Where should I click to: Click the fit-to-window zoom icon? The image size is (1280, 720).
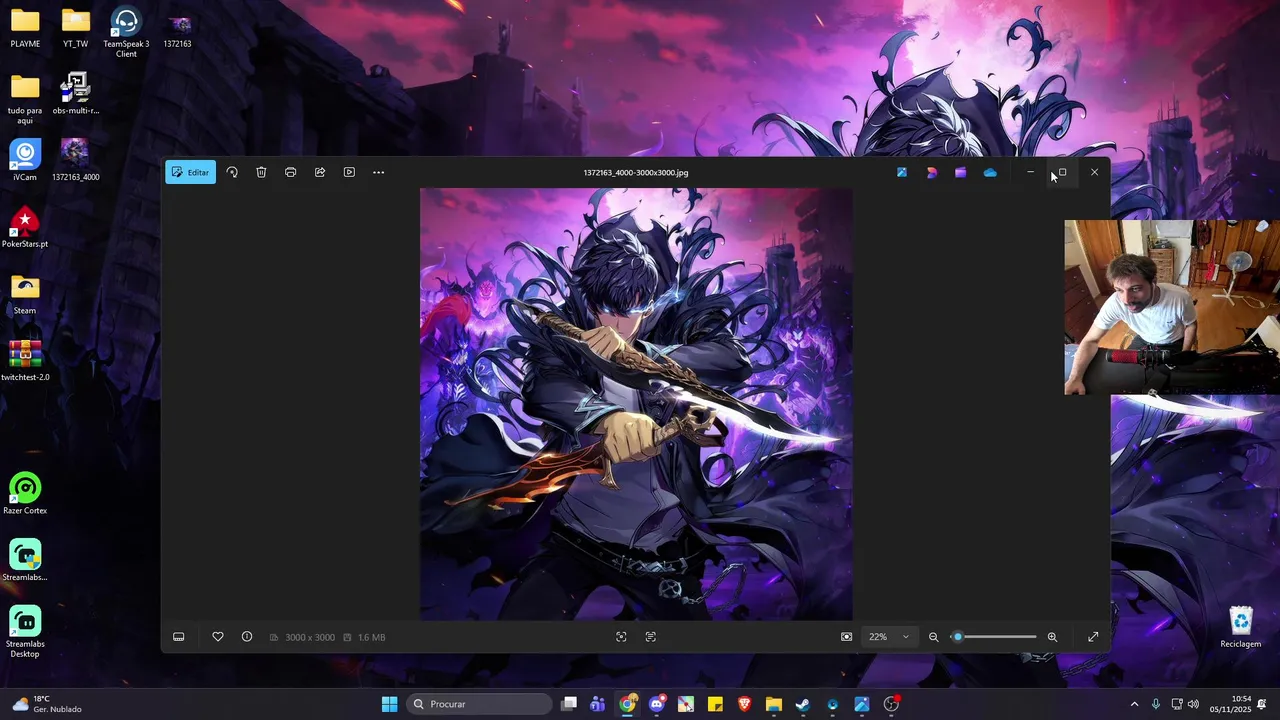(847, 637)
